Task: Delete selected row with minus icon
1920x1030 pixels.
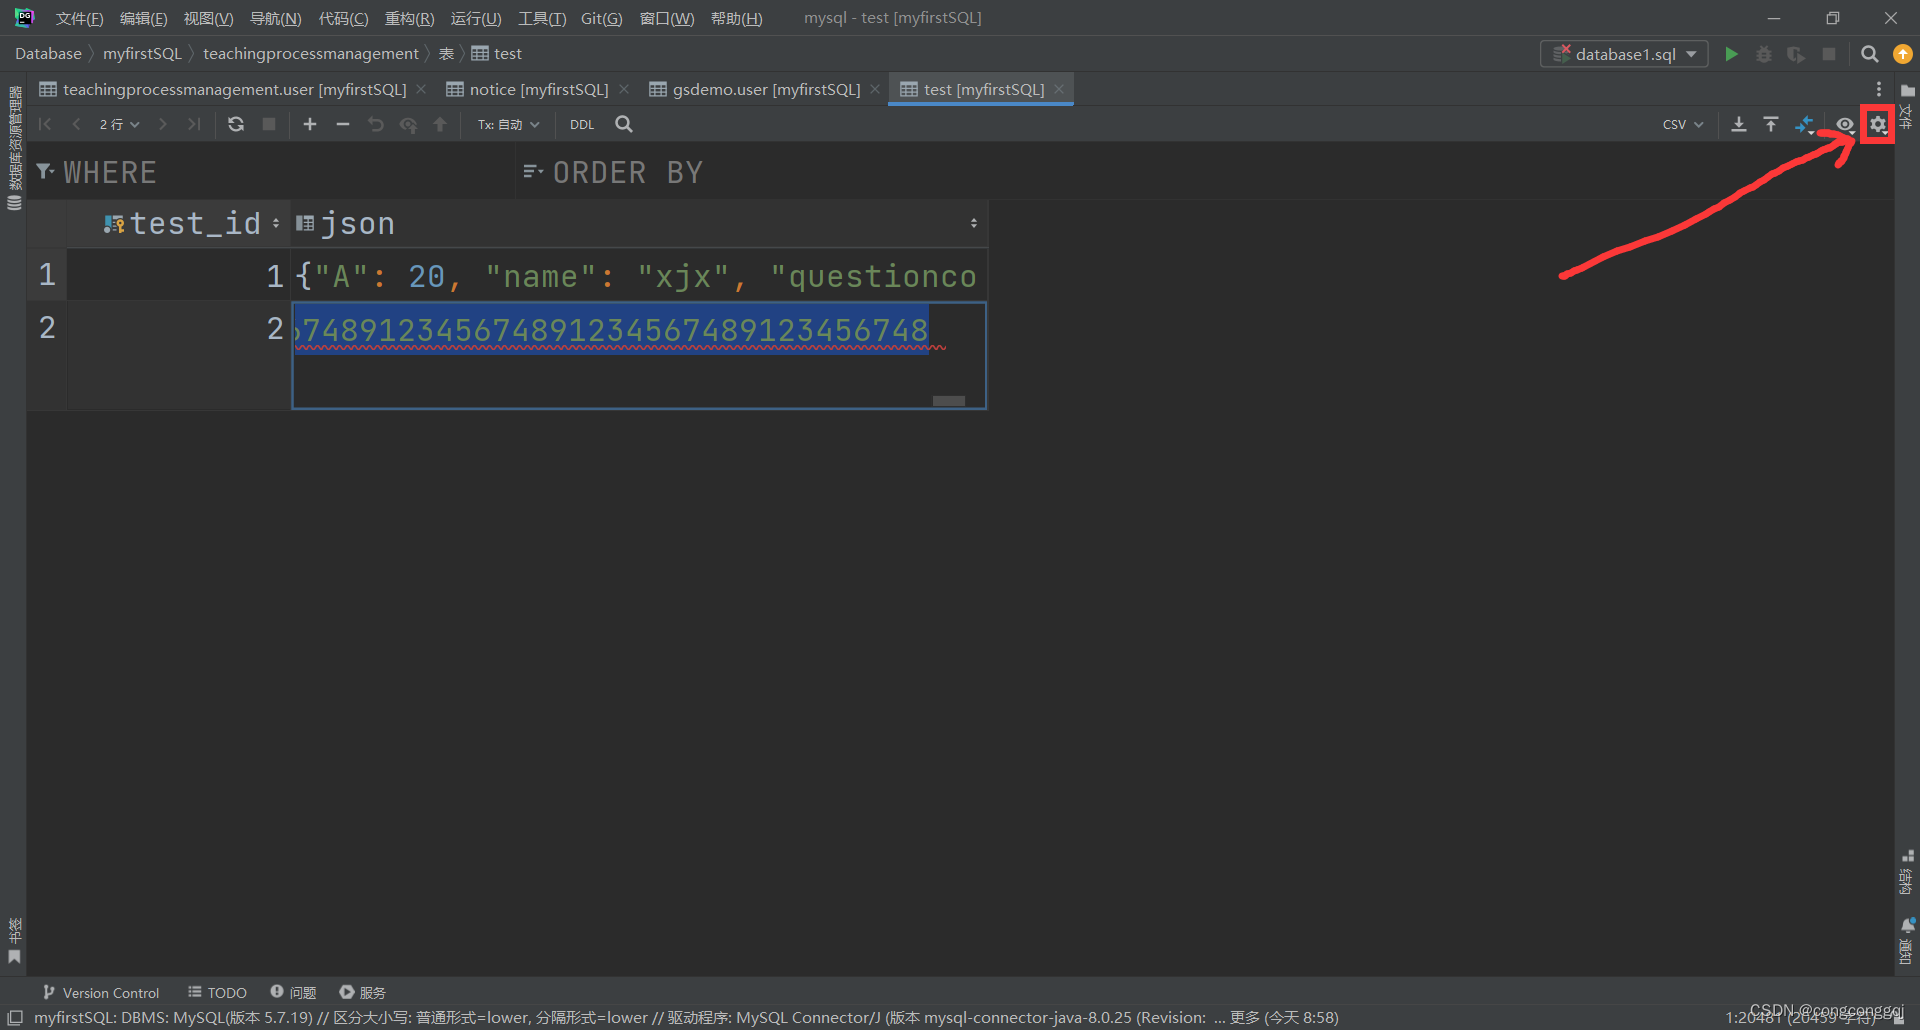Action: tap(343, 124)
